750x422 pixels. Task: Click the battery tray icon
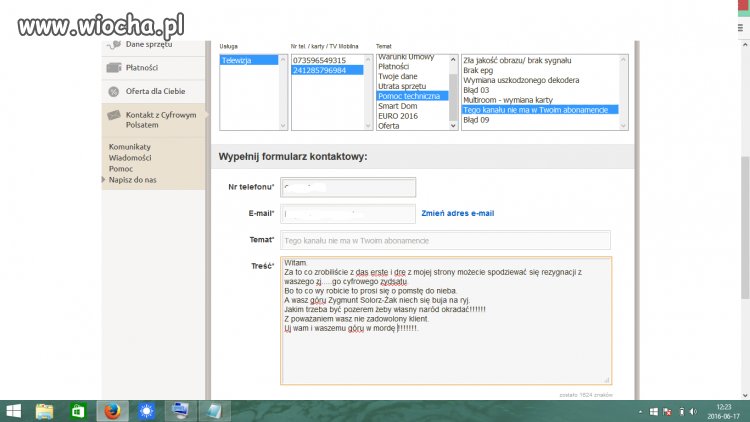pyautogui.click(x=682, y=411)
